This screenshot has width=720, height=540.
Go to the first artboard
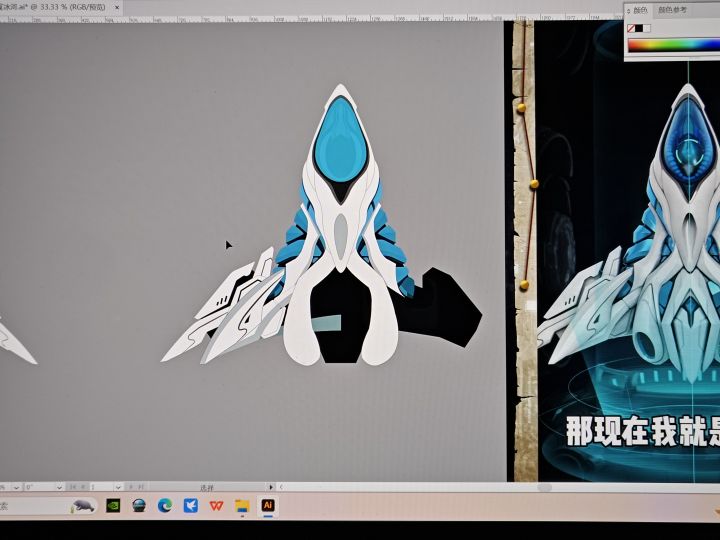tap(73, 487)
